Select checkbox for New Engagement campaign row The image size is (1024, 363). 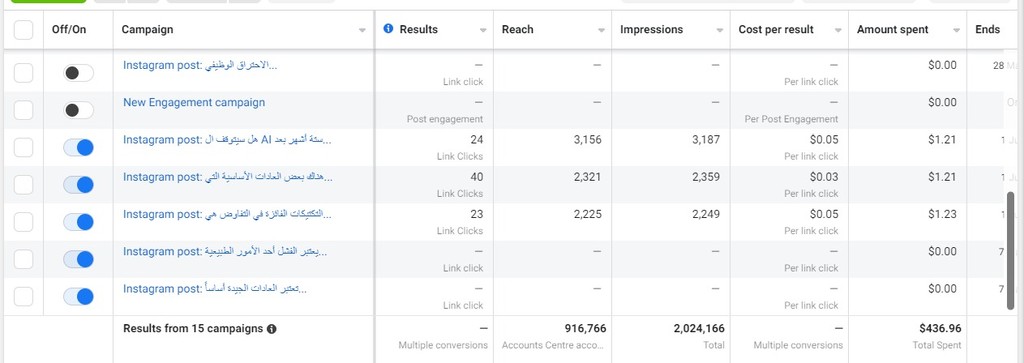pyautogui.click(x=24, y=110)
